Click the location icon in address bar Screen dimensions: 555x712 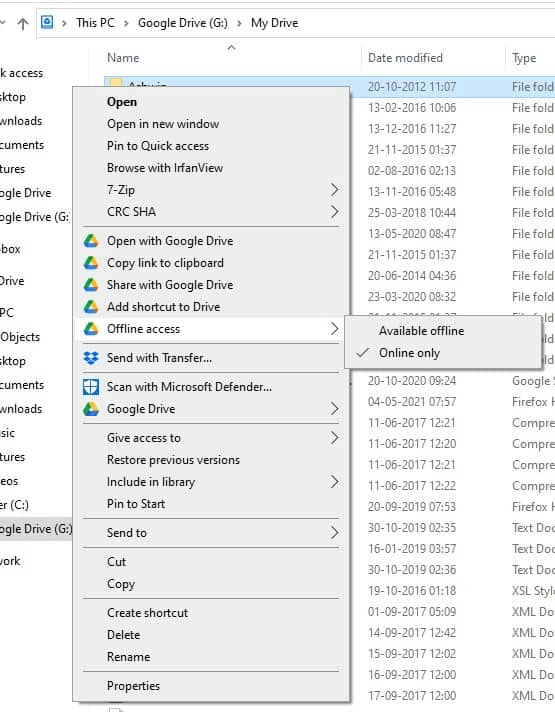[47, 22]
